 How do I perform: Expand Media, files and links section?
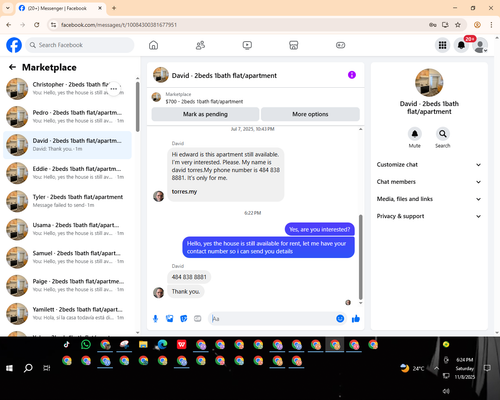coord(429,199)
